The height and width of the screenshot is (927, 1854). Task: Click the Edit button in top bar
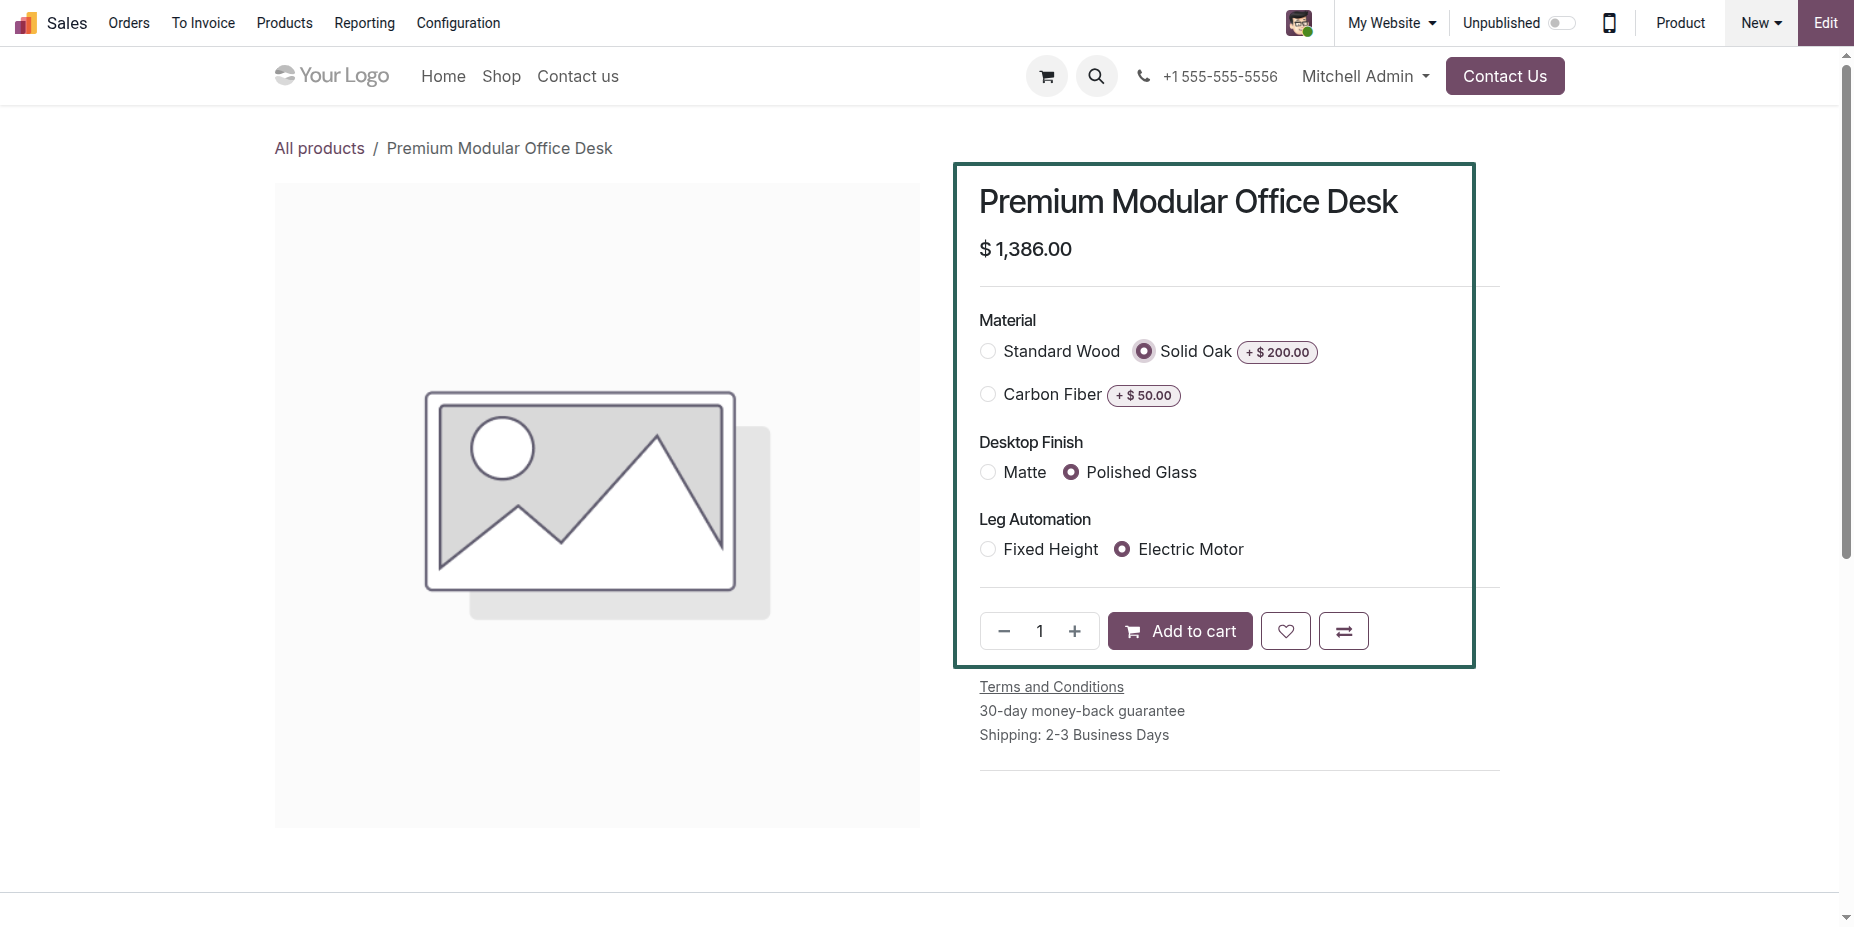click(1826, 23)
